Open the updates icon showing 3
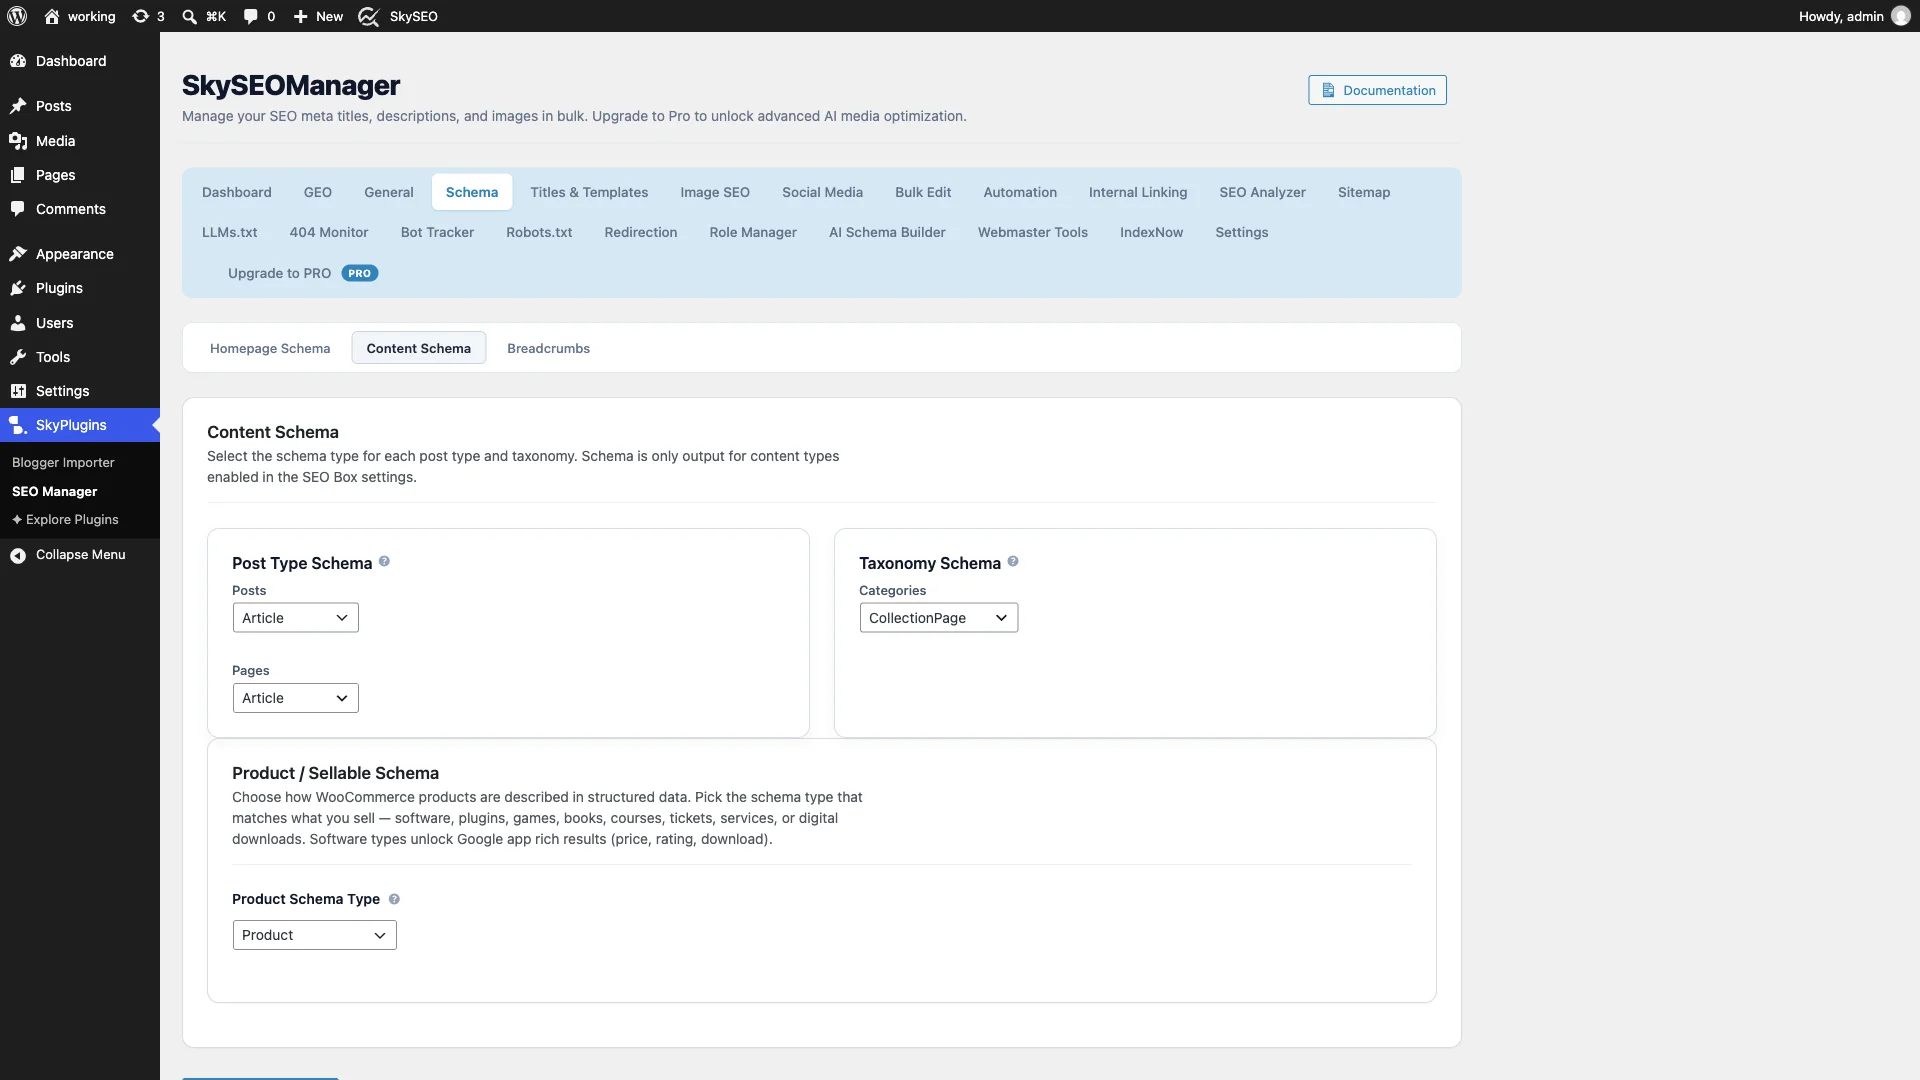 (141, 16)
